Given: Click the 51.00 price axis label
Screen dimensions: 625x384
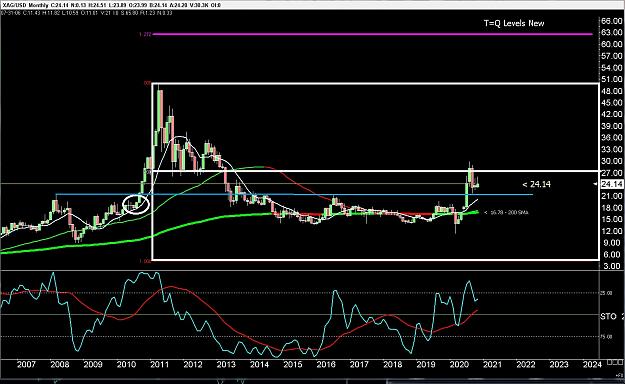Looking at the screenshot, I should tap(612, 79).
